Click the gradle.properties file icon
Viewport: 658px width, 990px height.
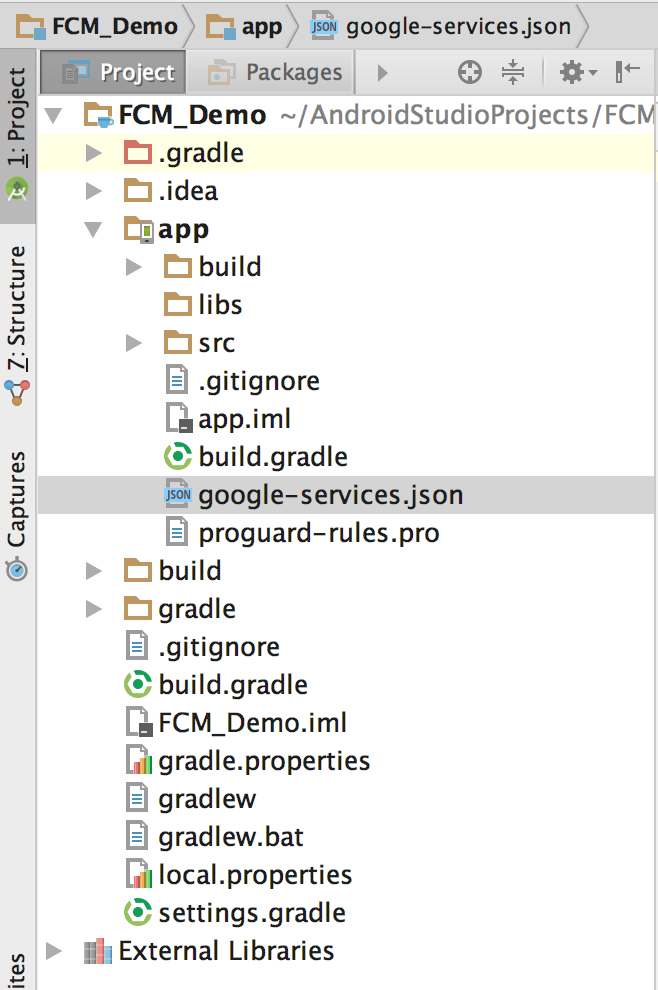coord(138,761)
